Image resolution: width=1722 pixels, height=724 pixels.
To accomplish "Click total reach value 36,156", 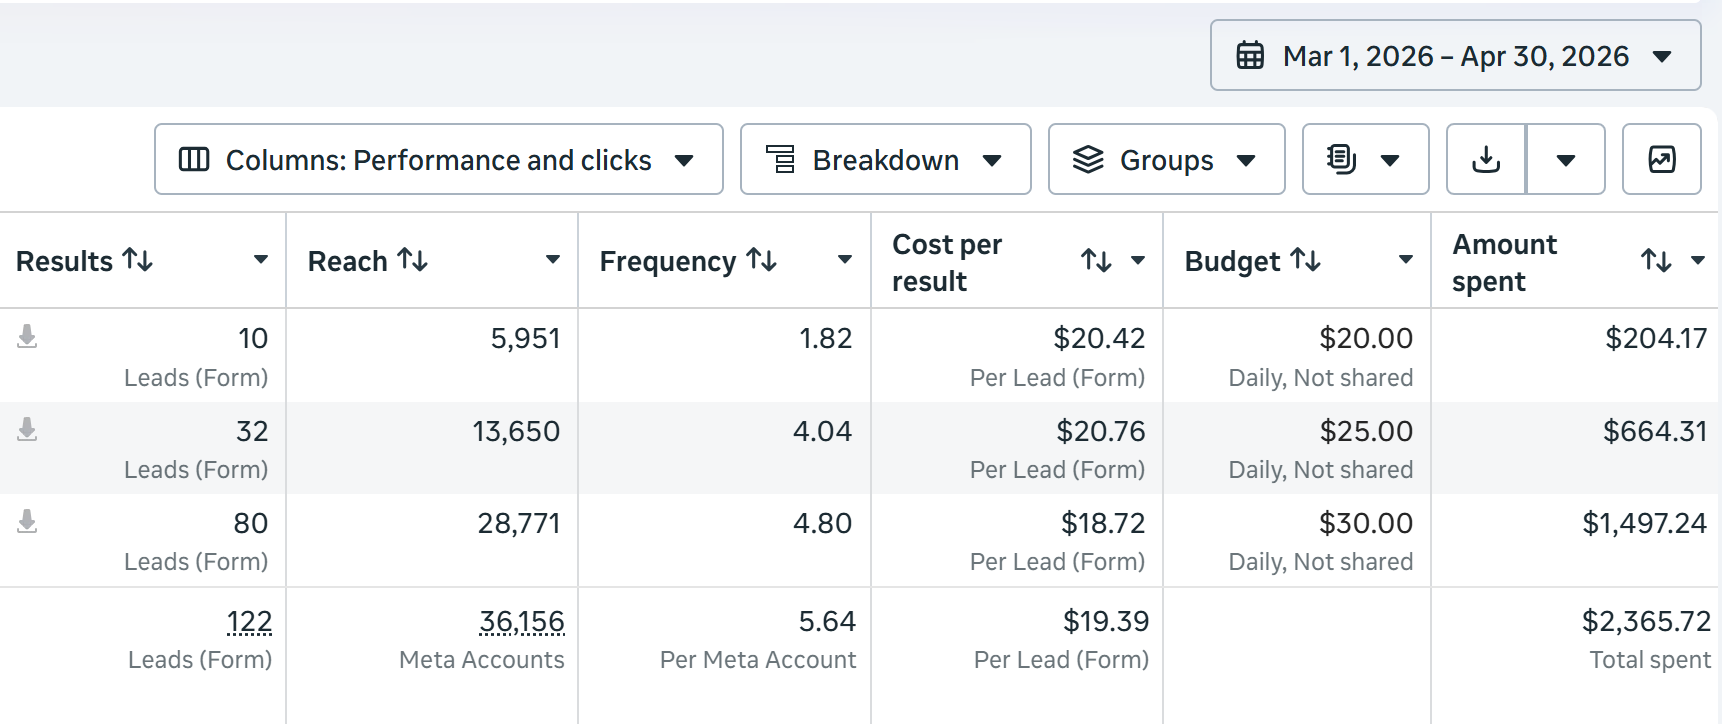I will 522,622.
